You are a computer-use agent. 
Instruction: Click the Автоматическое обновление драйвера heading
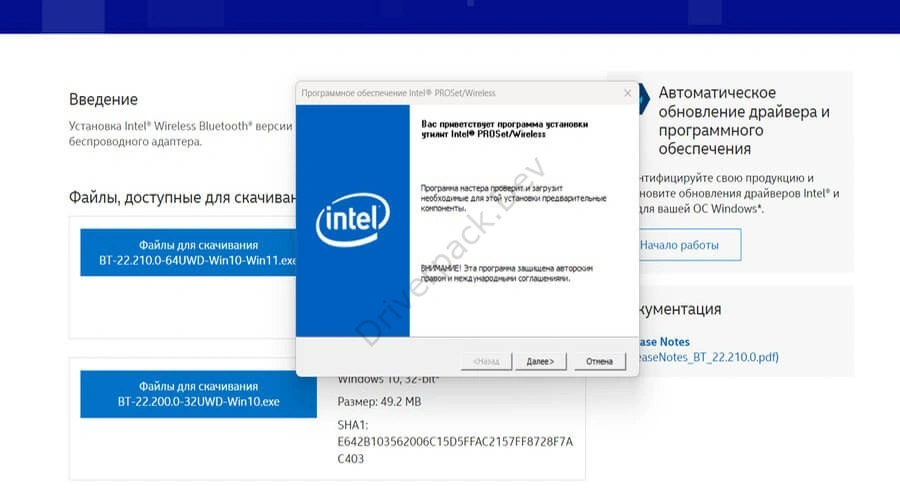pyautogui.click(x=744, y=121)
